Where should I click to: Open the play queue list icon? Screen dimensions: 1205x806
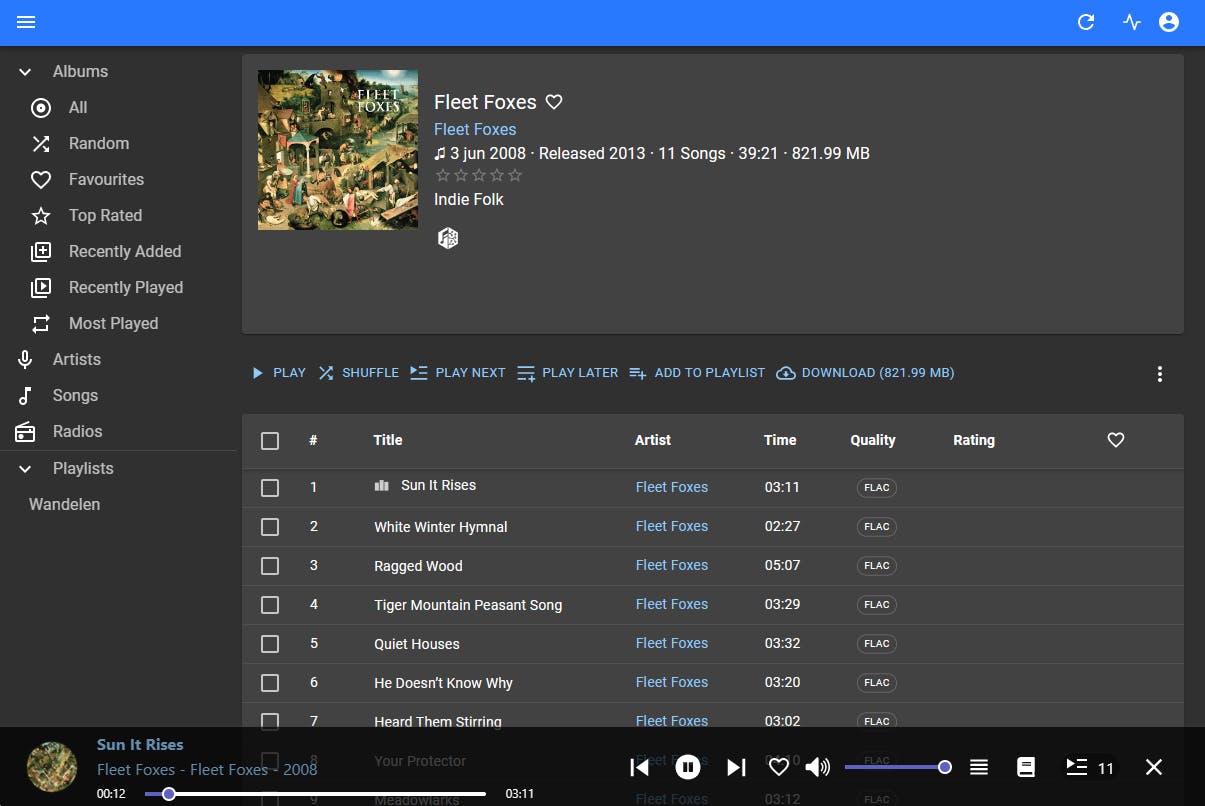979,767
